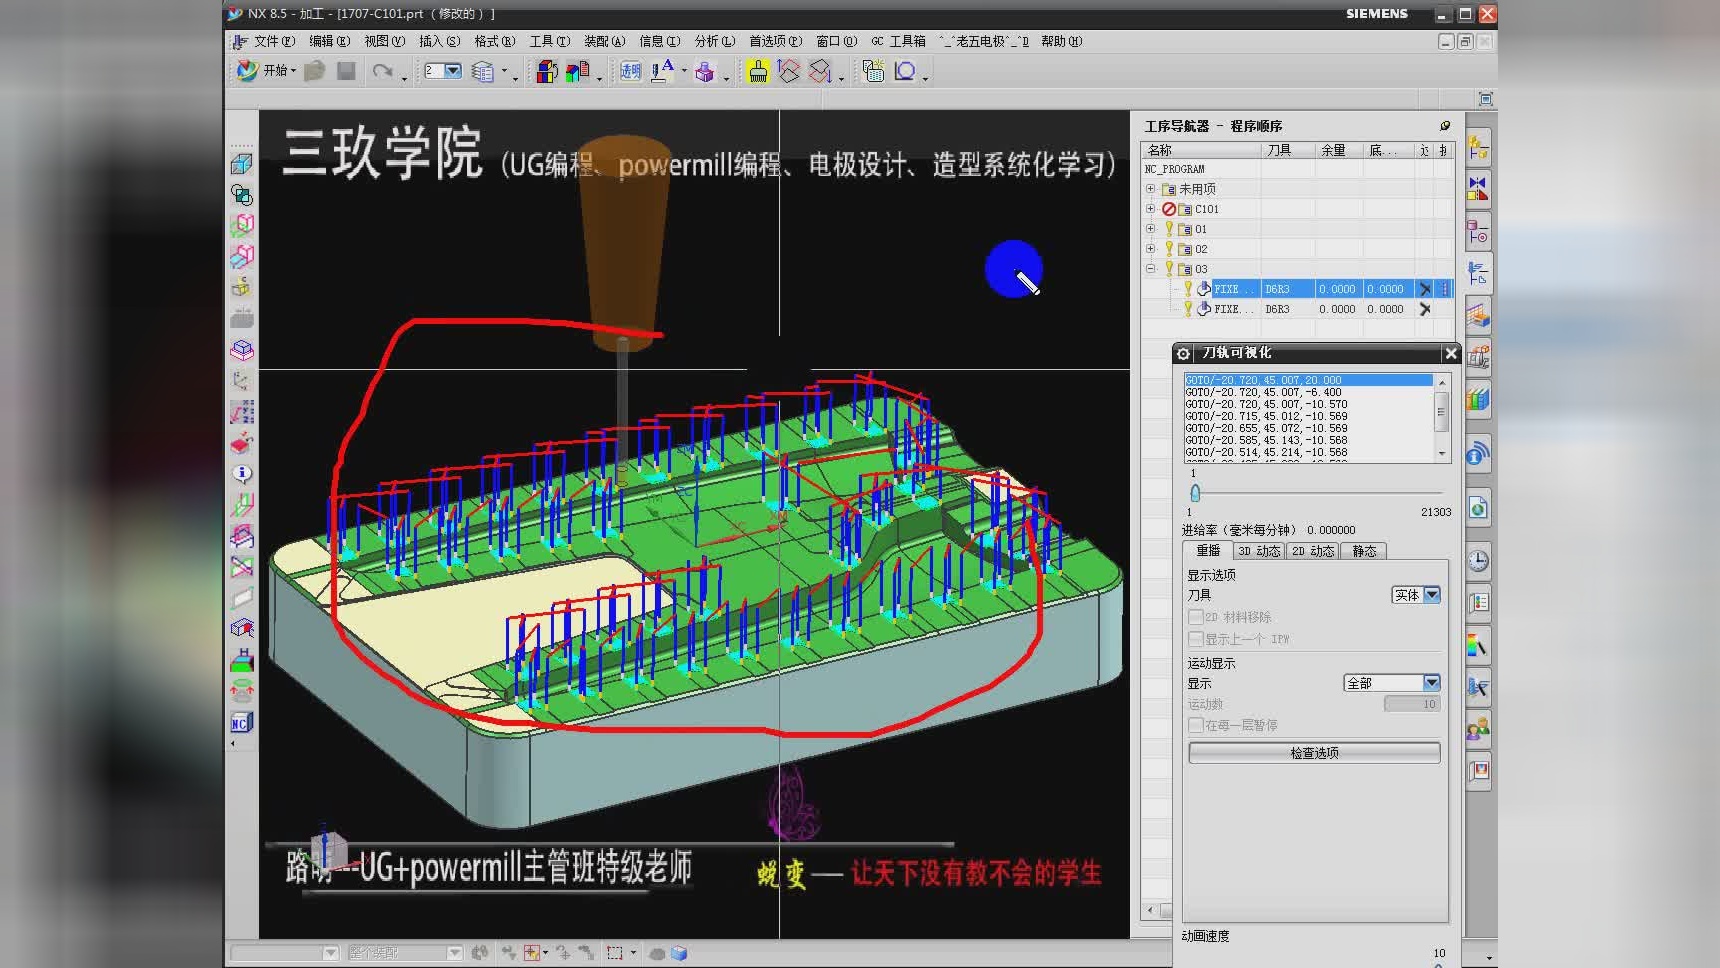The width and height of the screenshot is (1720, 968).
Task: Click the tool path position slider handle
Action: click(1195, 493)
